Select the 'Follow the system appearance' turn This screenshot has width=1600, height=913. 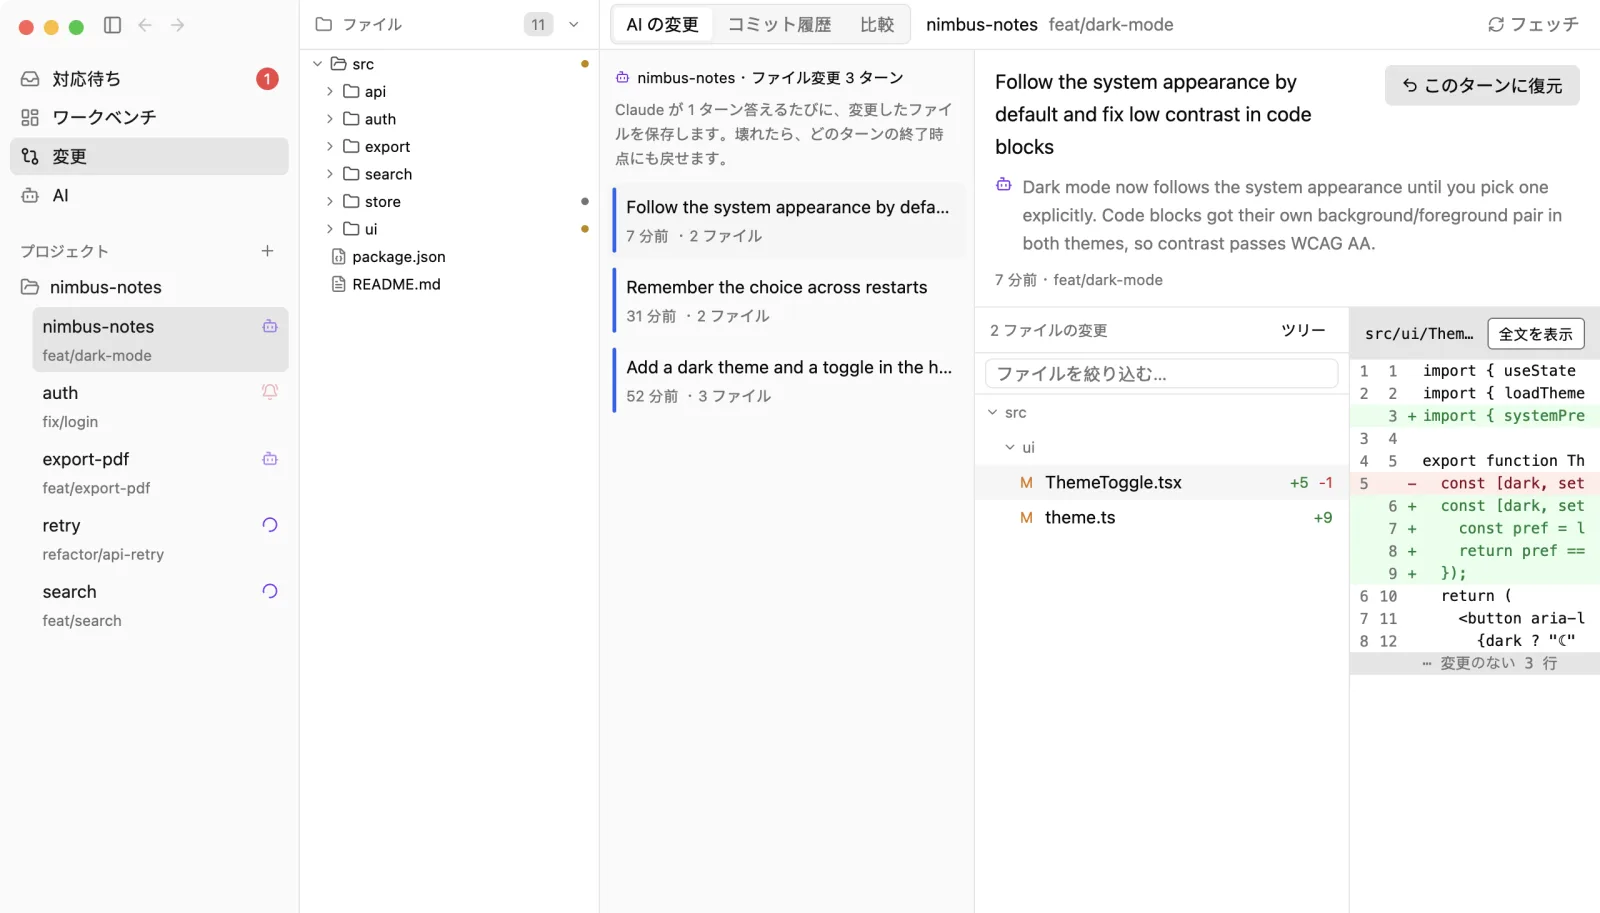point(788,220)
